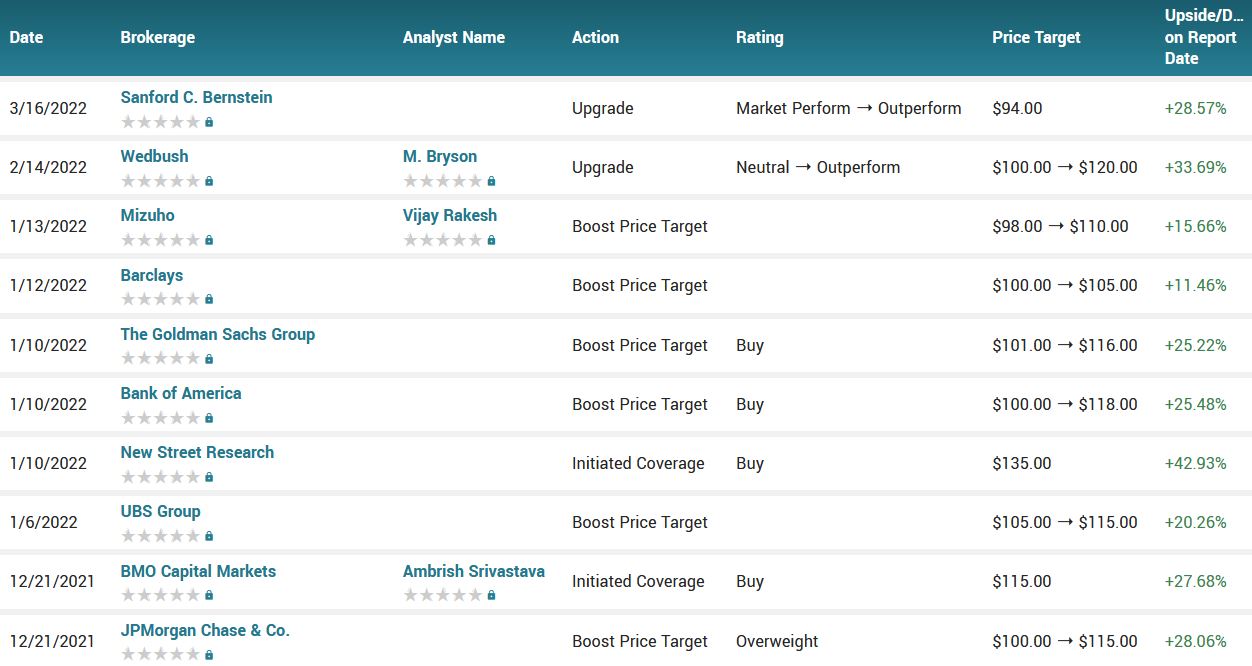Click star rating under M. Bryson

(x=443, y=181)
